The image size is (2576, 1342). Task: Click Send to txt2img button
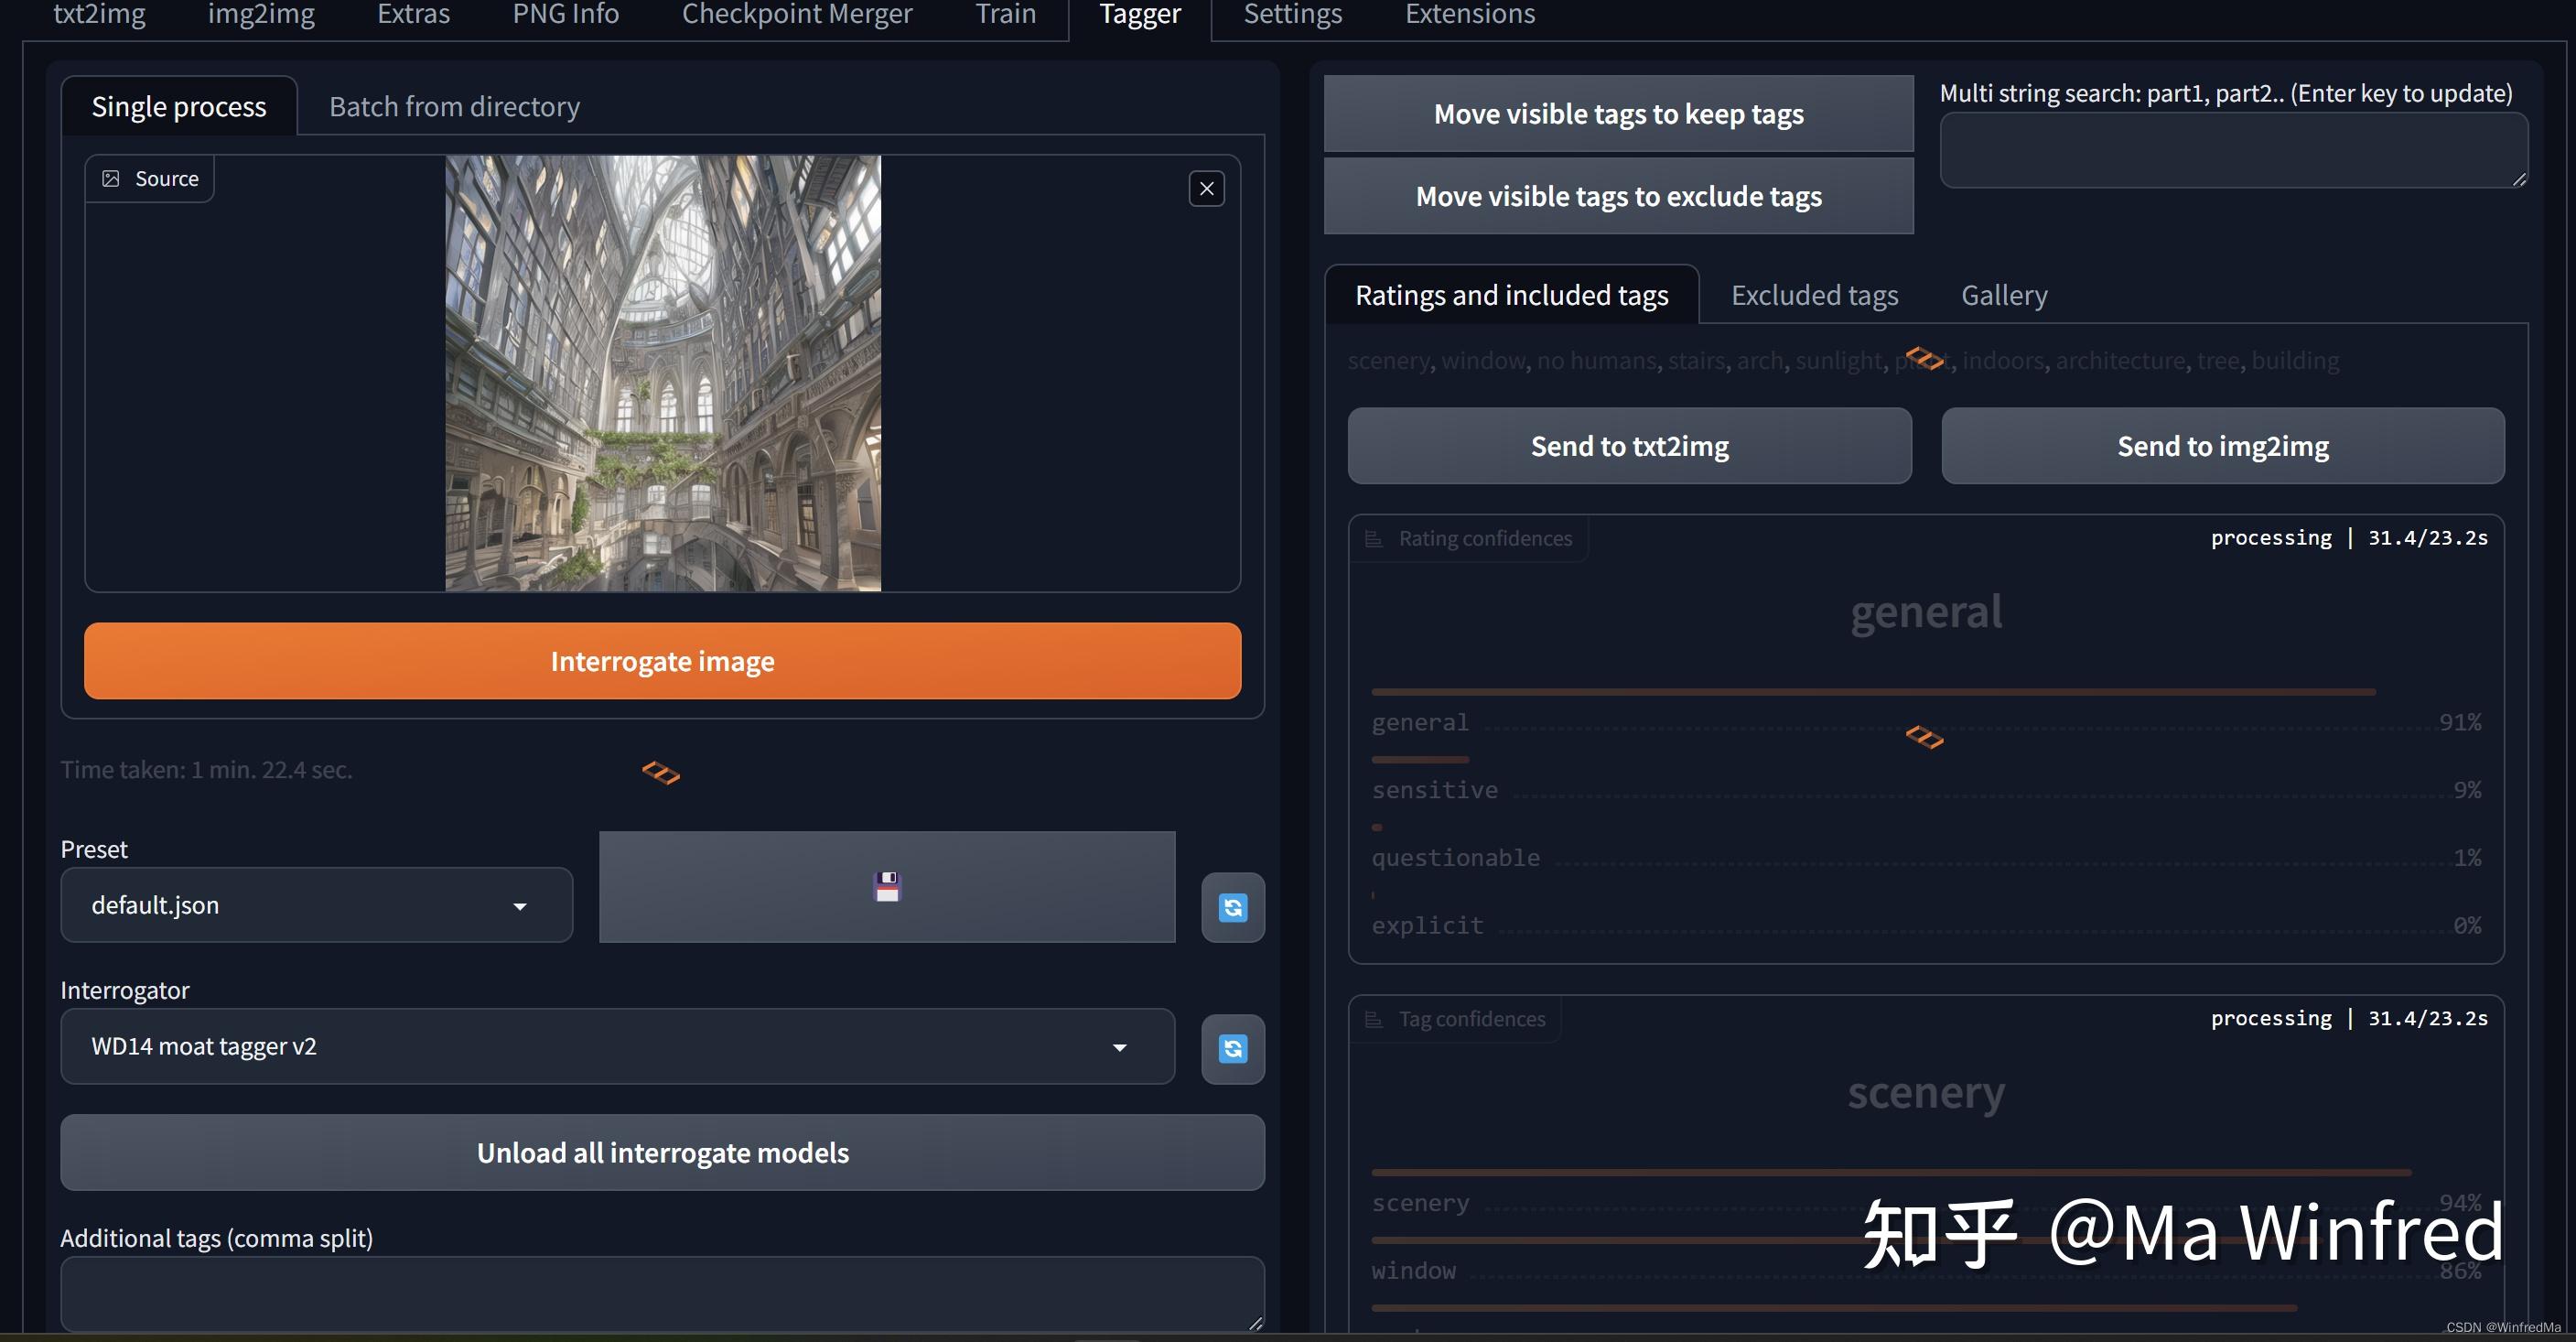pos(1628,446)
